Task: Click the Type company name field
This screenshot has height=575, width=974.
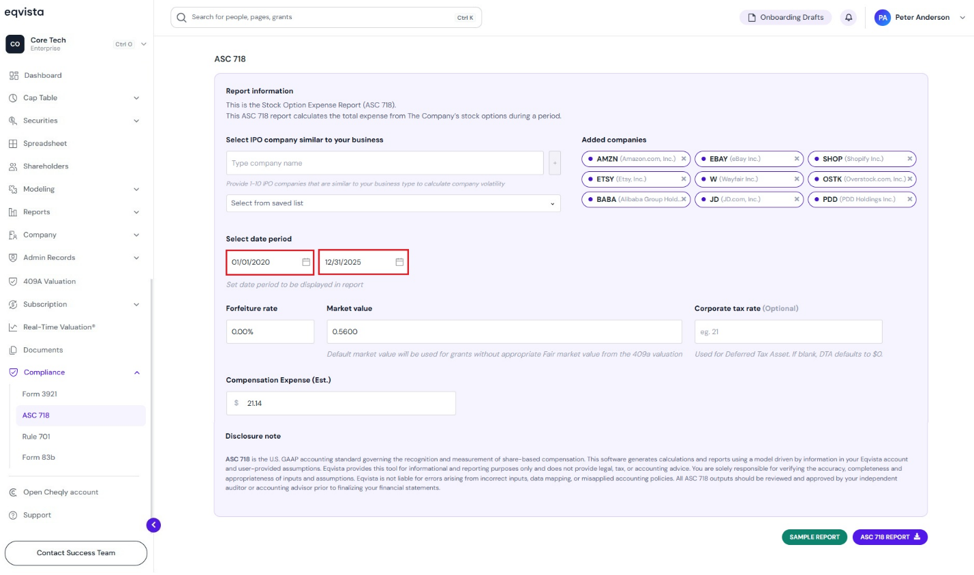Action: (x=385, y=163)
